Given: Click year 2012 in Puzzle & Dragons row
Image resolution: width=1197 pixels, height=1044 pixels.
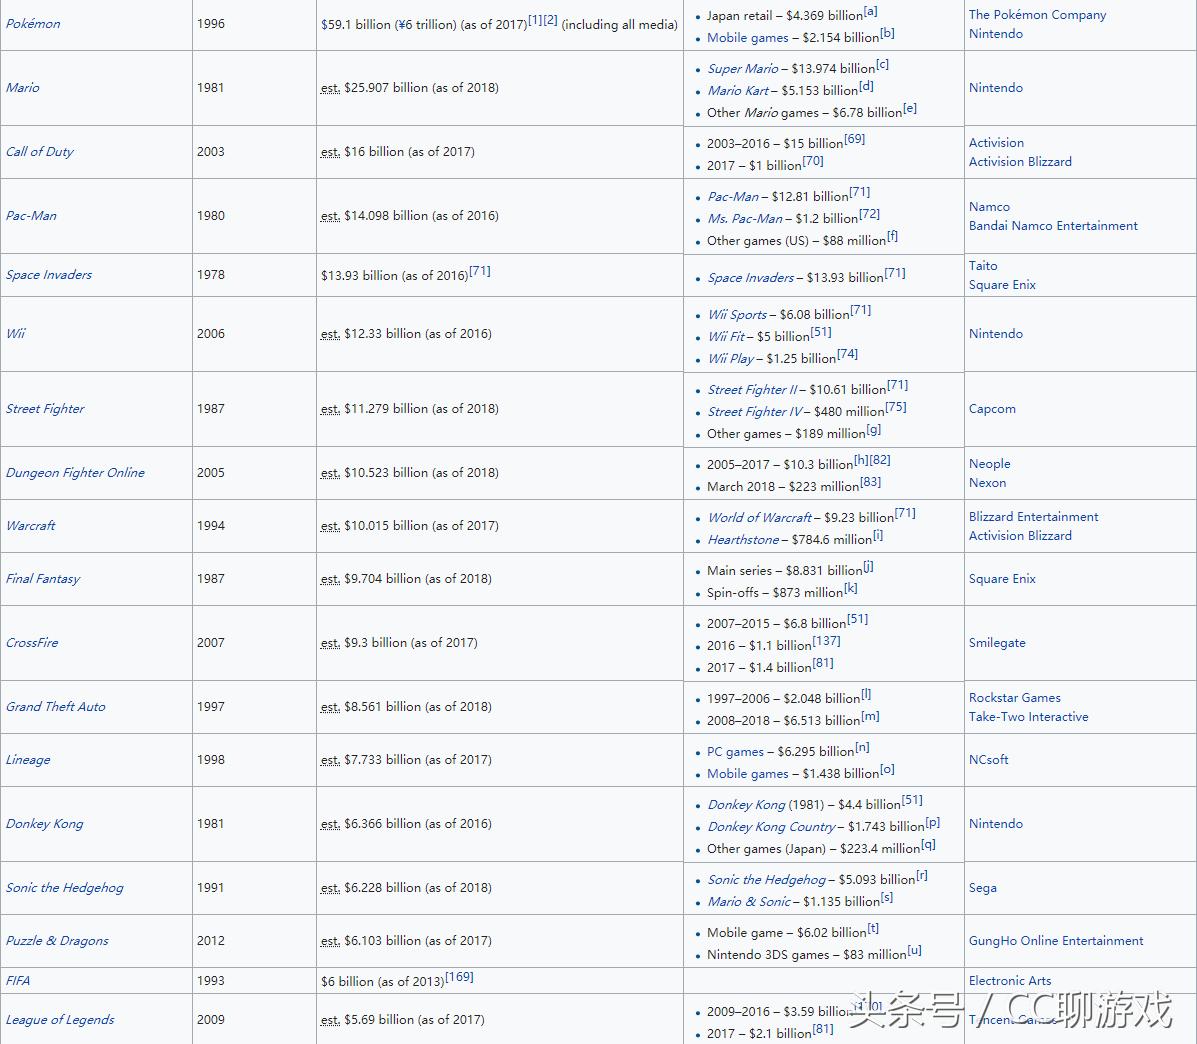Looking at the screenshot, I should click(x=211, y=941).
